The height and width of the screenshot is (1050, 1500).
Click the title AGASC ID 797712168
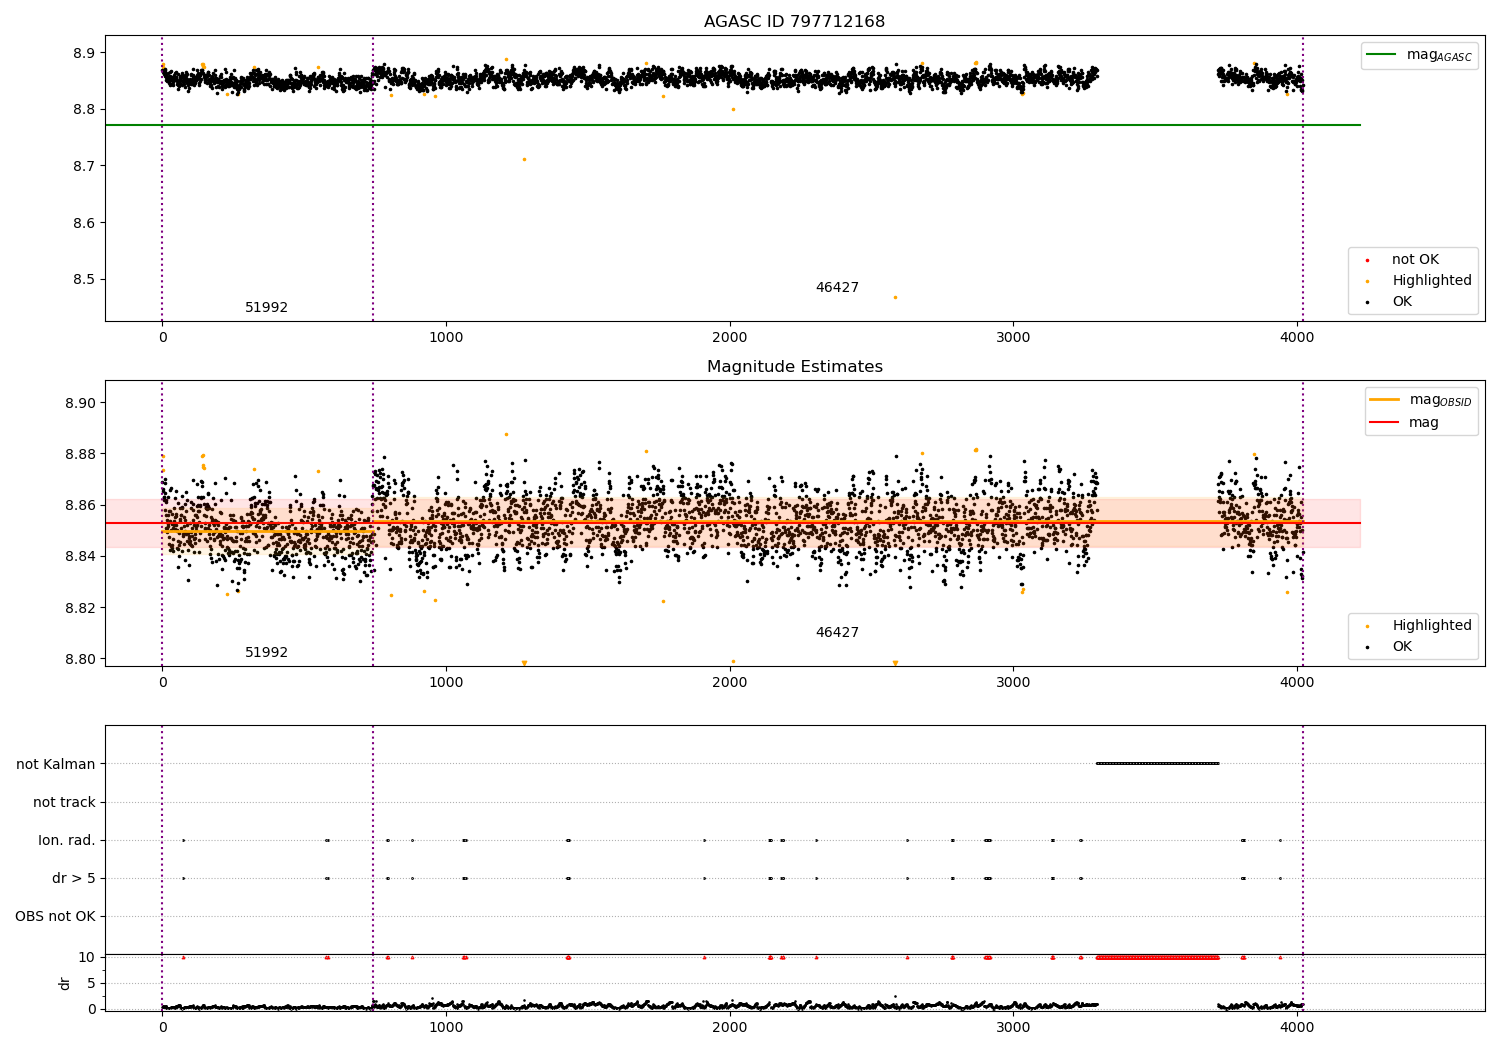pos(794,22)
